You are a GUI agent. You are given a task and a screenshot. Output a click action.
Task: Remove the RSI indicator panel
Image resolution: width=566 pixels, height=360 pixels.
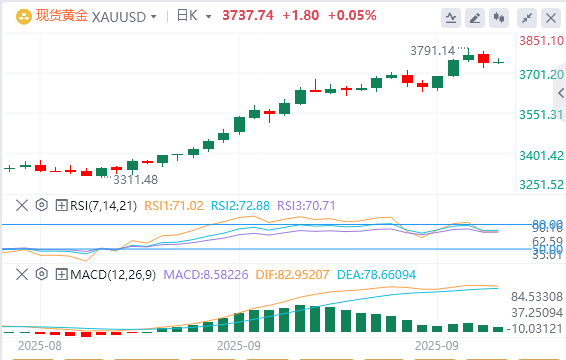pyautogui.click(x=22, y=205)
